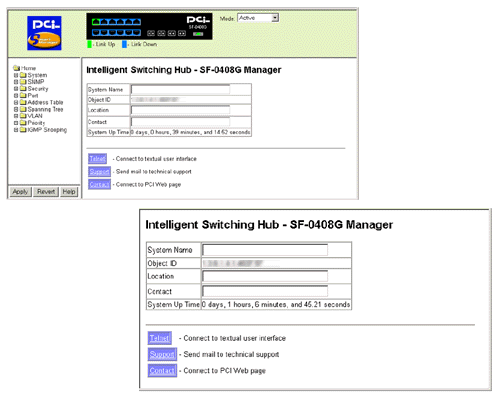Expand the Priority tree node
The width and height of the screenshot is (500, 400).
(16, 123)
